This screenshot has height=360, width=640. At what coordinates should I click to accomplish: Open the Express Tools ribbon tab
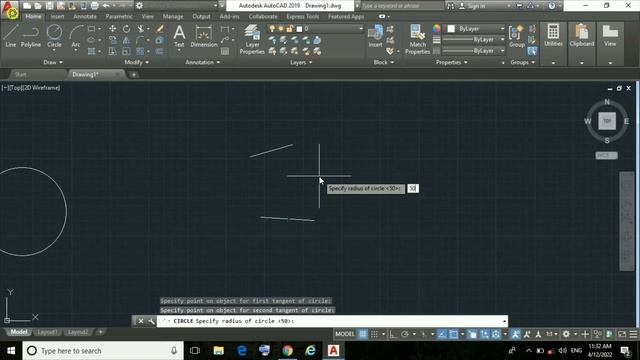(x=302, y=16)
